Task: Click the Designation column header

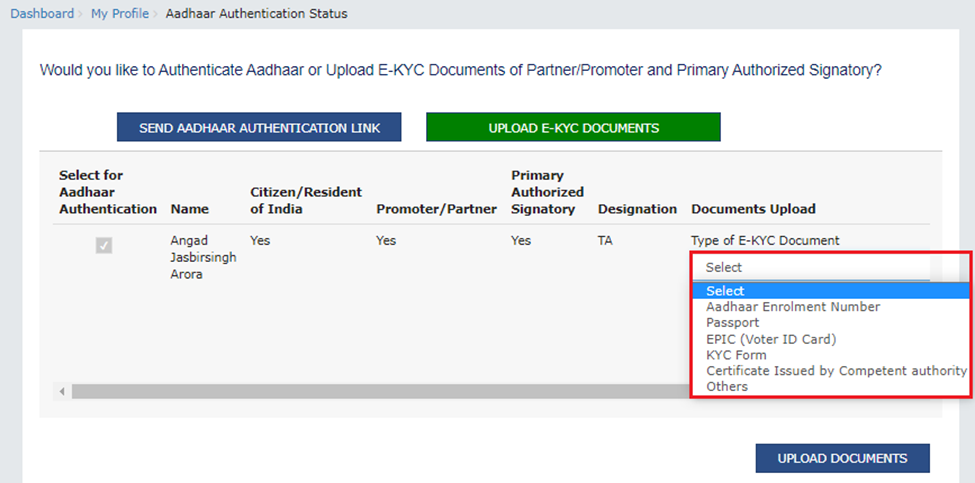Action: [637, 209]
